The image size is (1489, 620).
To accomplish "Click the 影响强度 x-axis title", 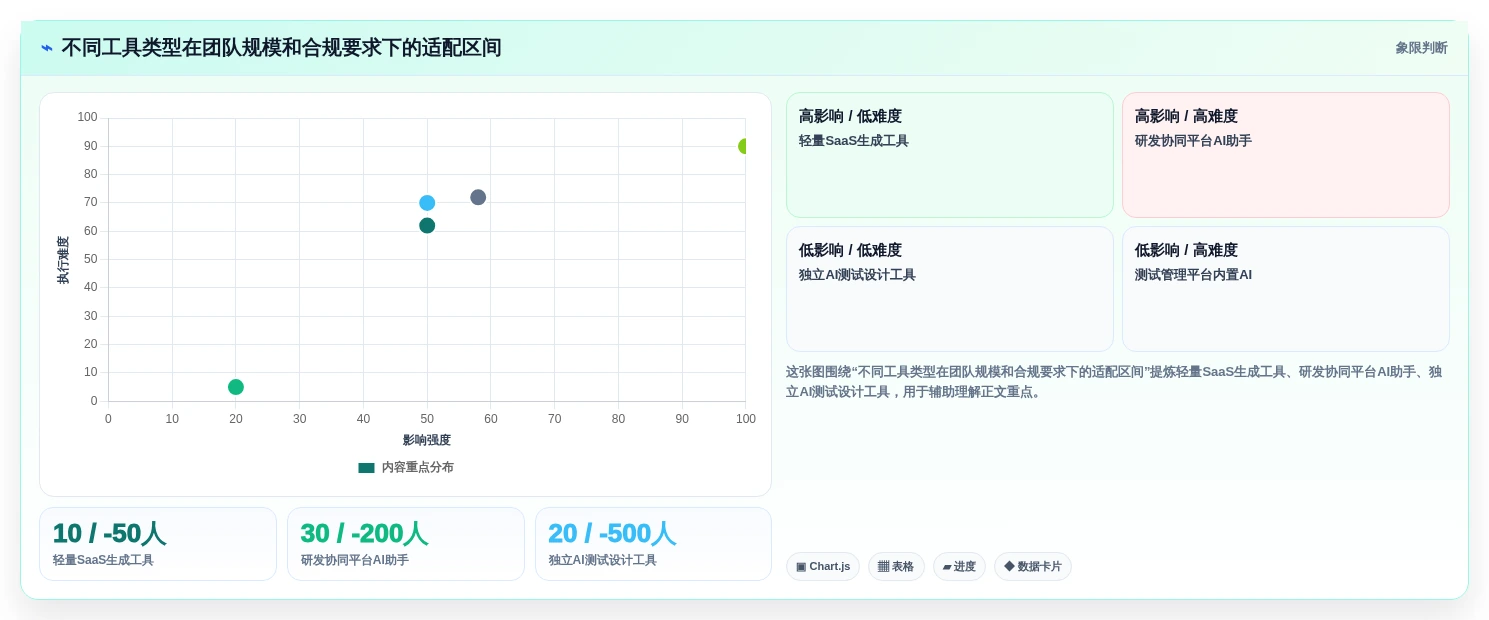I will pyautogui.click(x=427, y=440).
